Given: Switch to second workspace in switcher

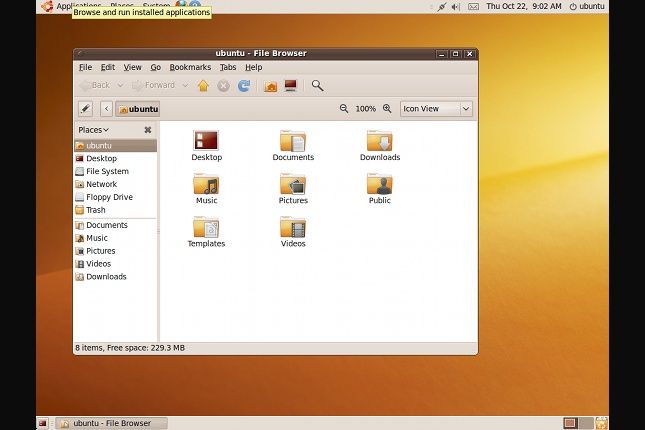Looking at the screenshot, I should (x=586, y=423).
